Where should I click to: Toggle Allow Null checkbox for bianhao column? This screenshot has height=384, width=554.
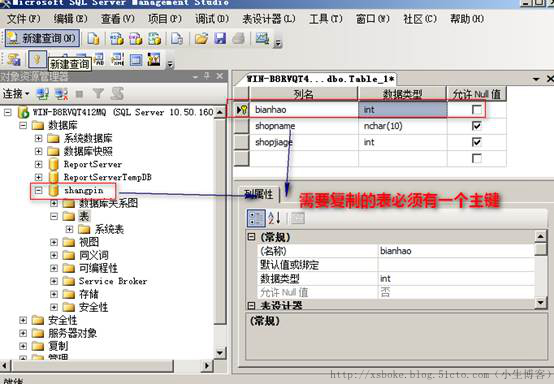477,110
